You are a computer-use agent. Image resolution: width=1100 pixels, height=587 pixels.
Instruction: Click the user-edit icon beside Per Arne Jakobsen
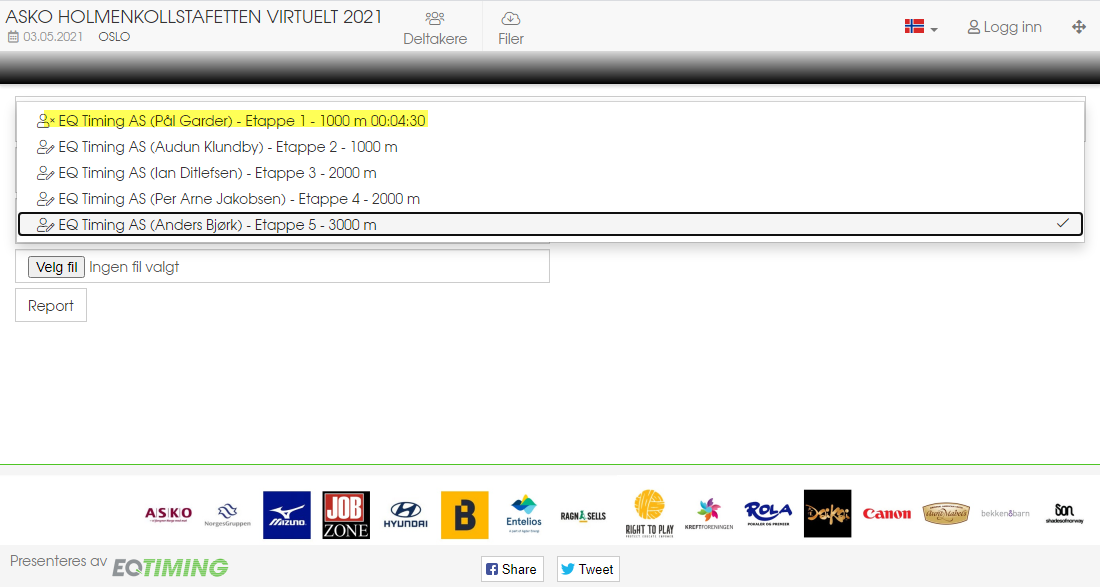point(46,199)
